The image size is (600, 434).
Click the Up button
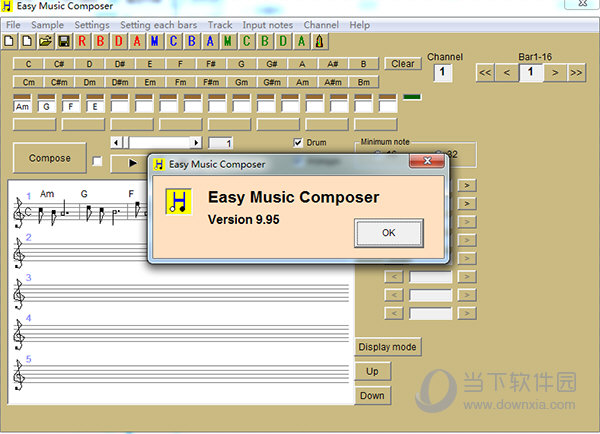[x=372, y=371]
